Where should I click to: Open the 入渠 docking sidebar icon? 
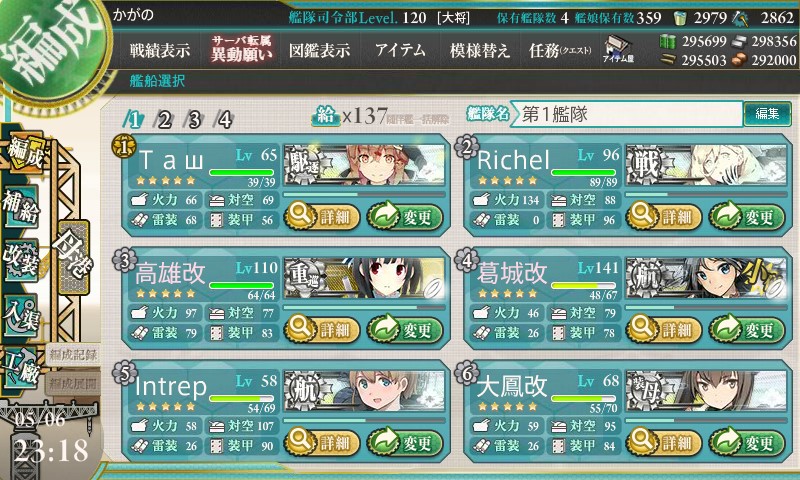(21, 315)
